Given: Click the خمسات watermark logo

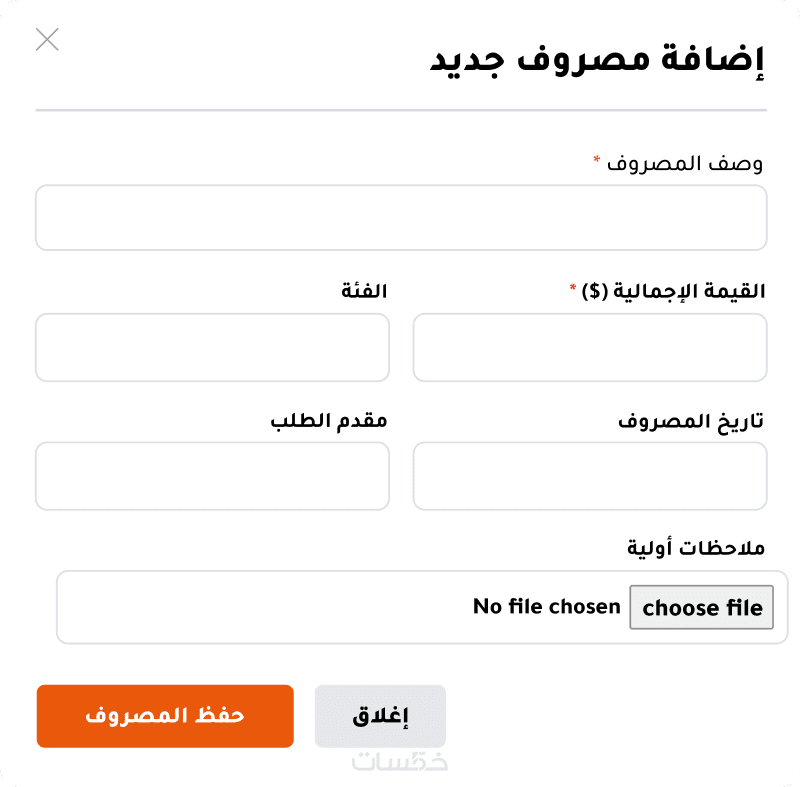Looking at the screenshot, I should 399,761.
